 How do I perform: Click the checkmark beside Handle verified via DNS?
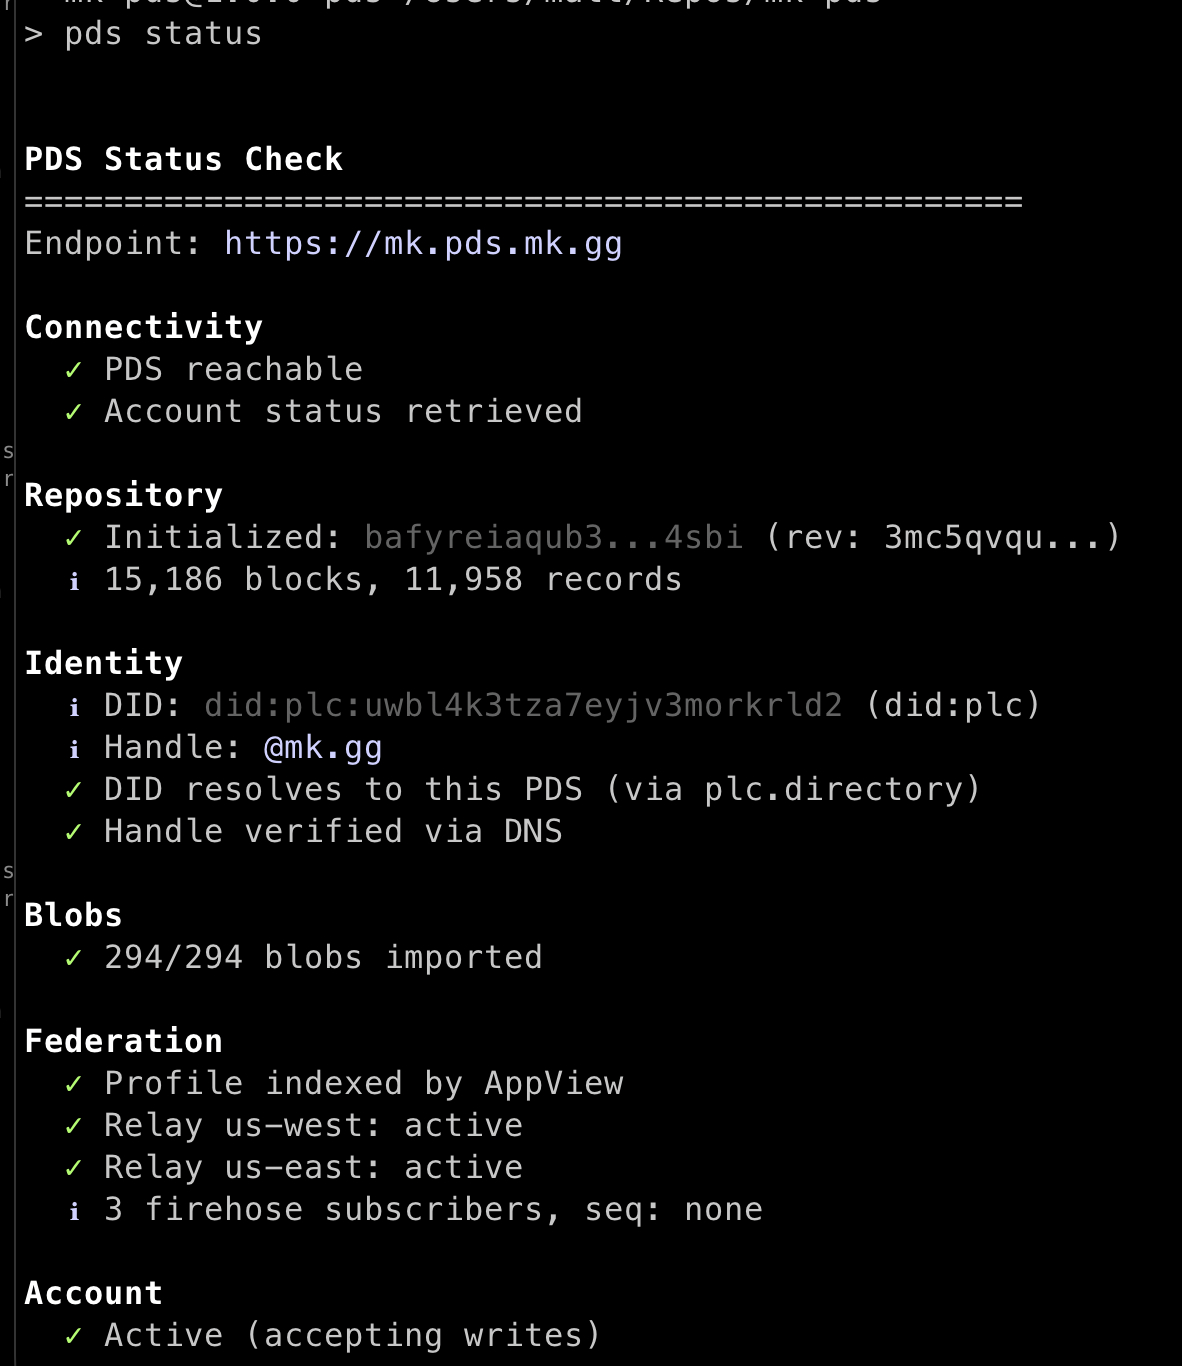point(73,833)
